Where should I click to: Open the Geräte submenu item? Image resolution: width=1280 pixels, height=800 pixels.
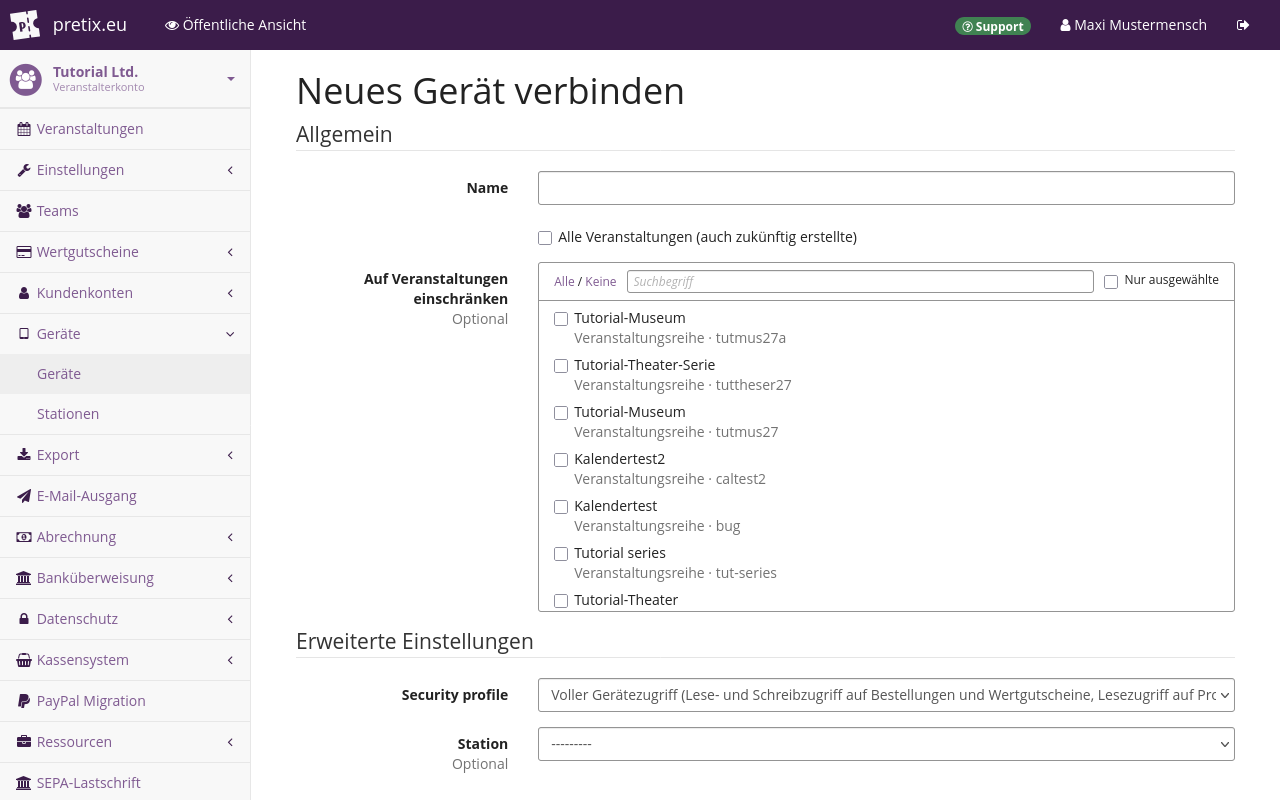[x=125, y=374]
